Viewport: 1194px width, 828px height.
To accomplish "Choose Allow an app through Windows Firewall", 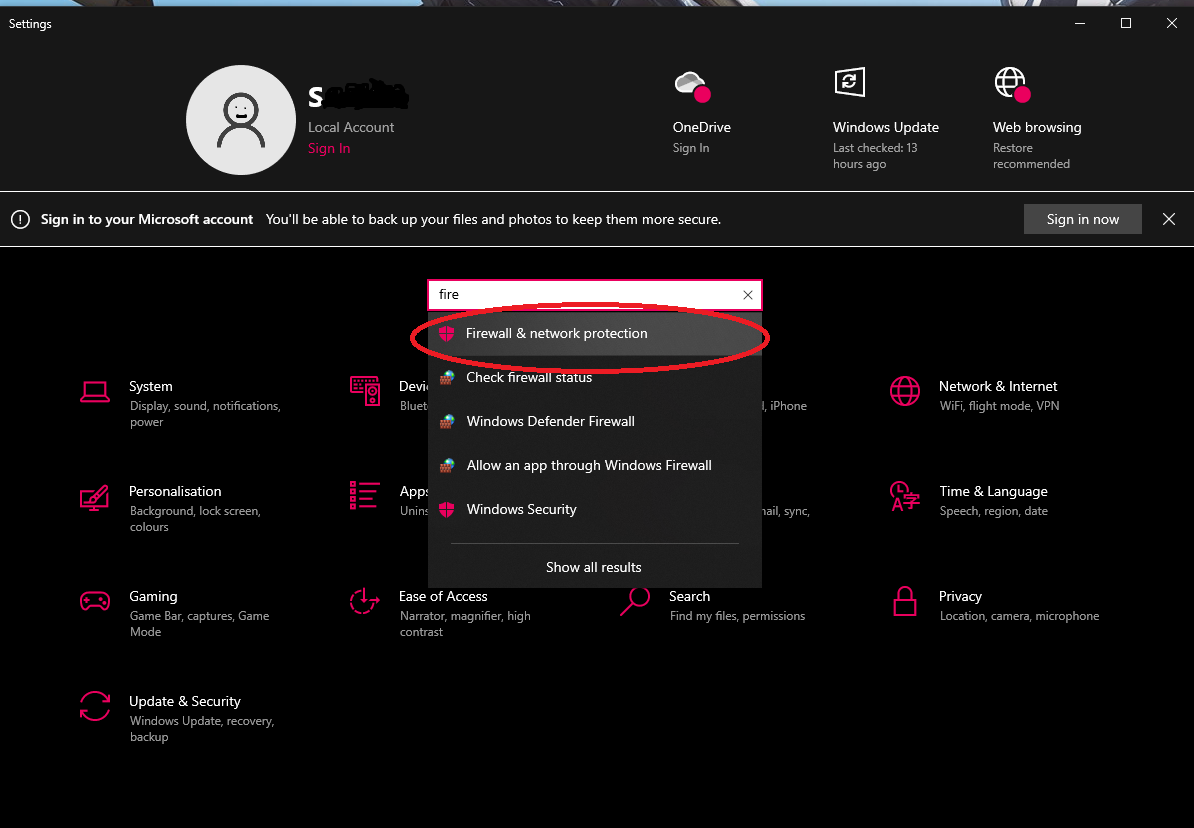I will pyautogui.click(x=595, y=465).
